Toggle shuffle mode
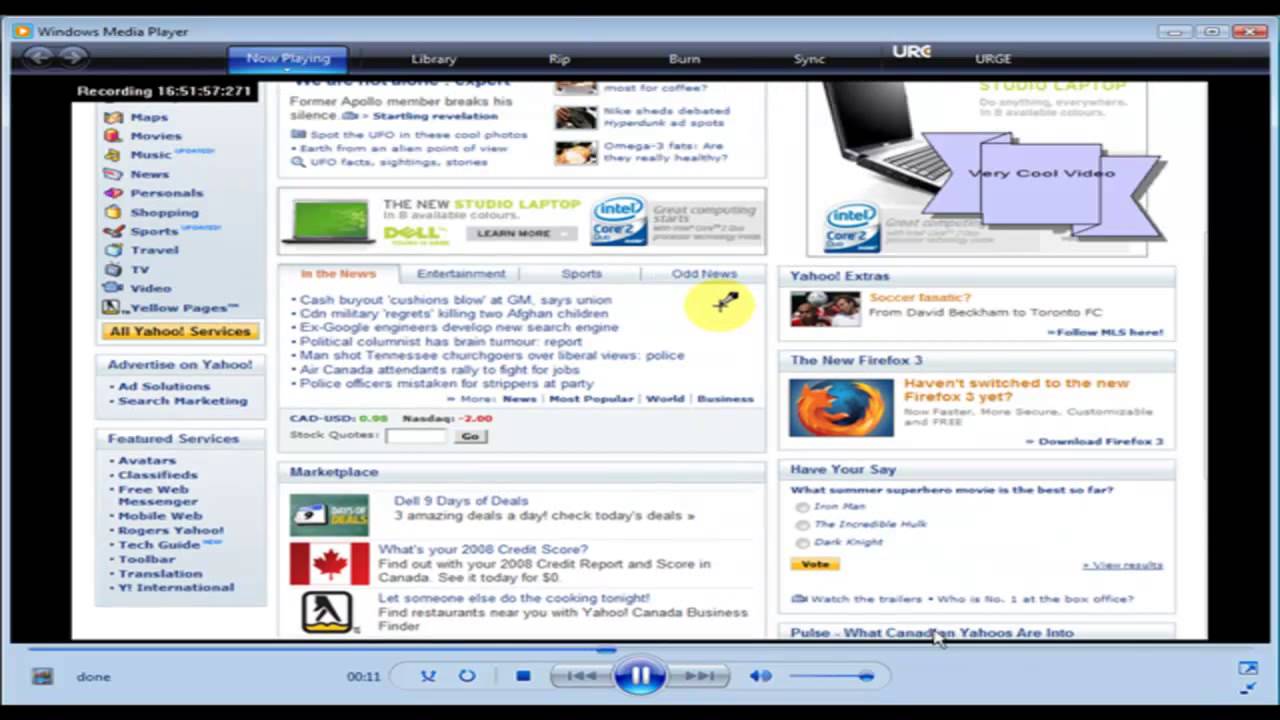Image resolution: width=1280 pixels, height=720 pixels. pyautogui.click(x=428, y=676)
